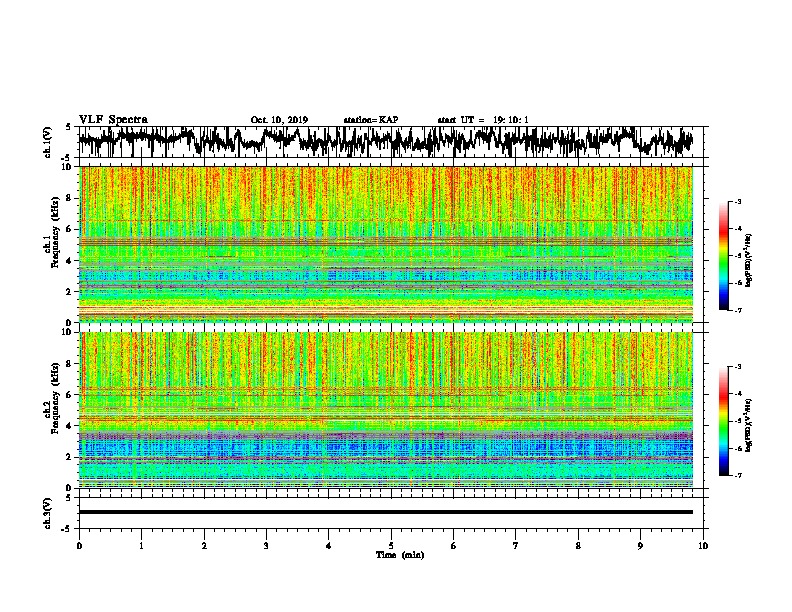The width and height of the screenshot is (792, 612).
Task: Click the ch.2 "Frequency (kHz)" axis label
Action: [55, 398]
